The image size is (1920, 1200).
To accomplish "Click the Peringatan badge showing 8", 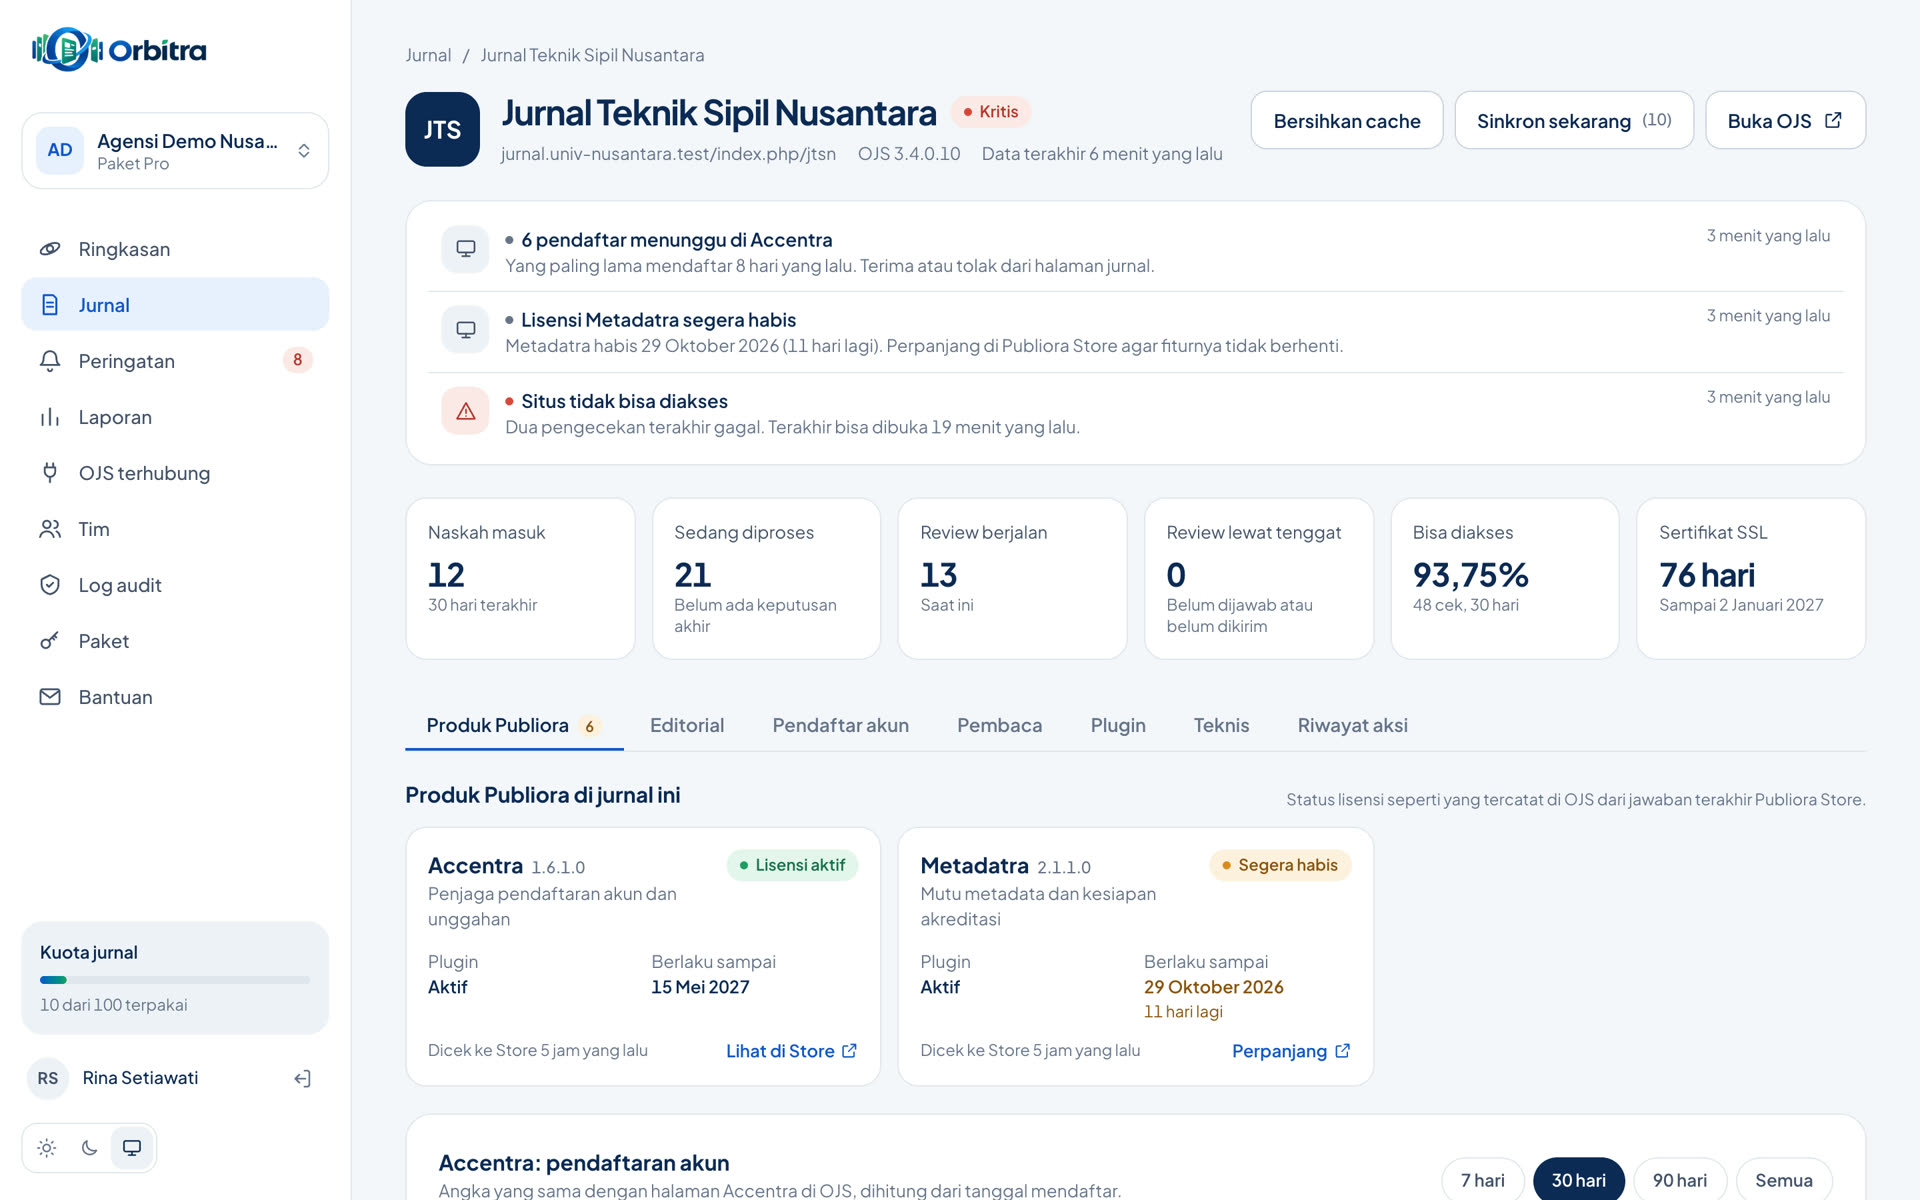I will [x=297, y=360].
